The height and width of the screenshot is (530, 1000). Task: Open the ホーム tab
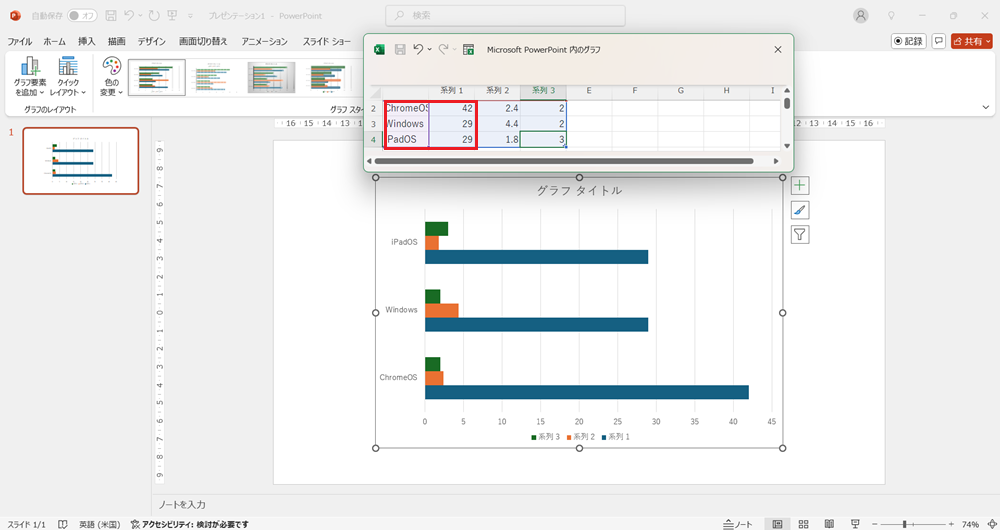pos(54,41)
